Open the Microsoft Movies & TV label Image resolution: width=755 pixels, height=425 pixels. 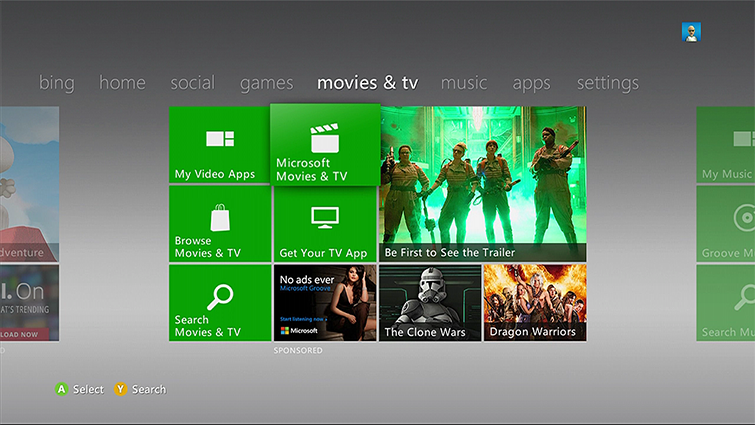312,169
